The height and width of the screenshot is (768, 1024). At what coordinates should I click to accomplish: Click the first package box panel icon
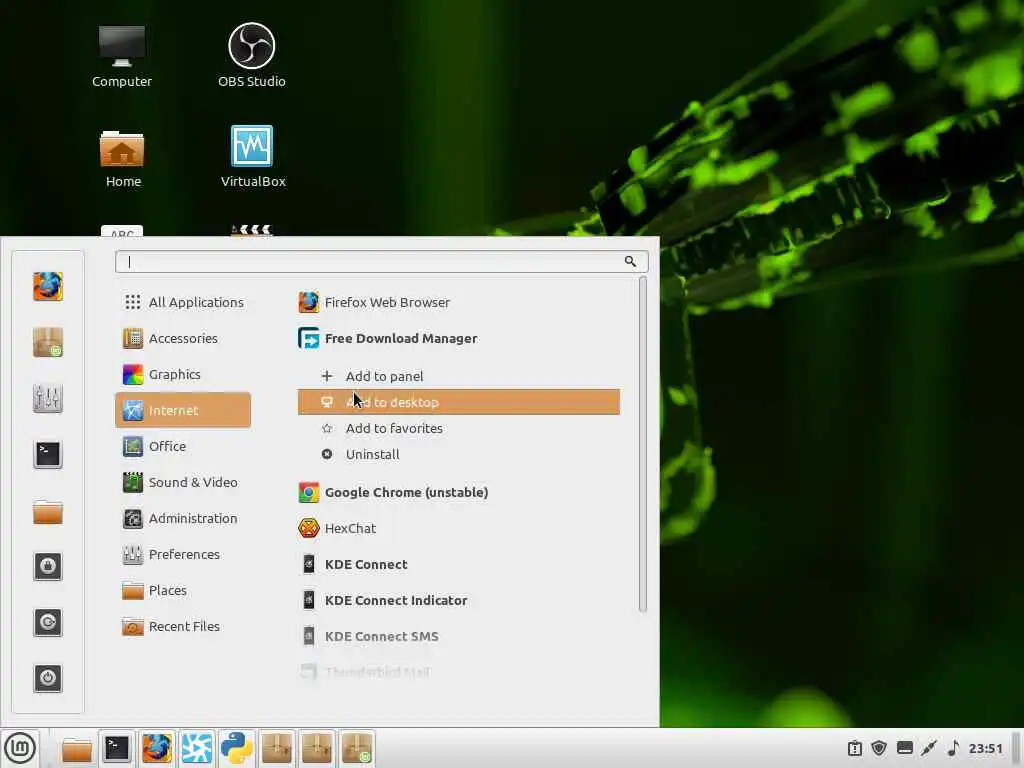(x=277, y=748)
